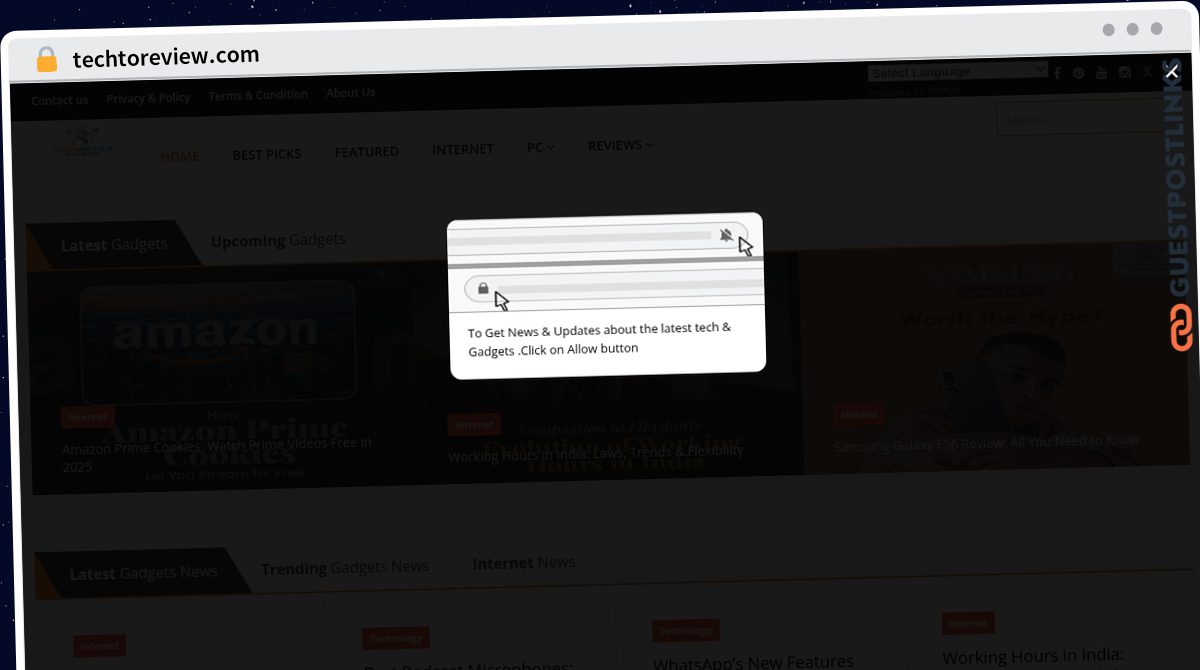Click Technology tag above Best Podcast Microphones

pos(397,638)
